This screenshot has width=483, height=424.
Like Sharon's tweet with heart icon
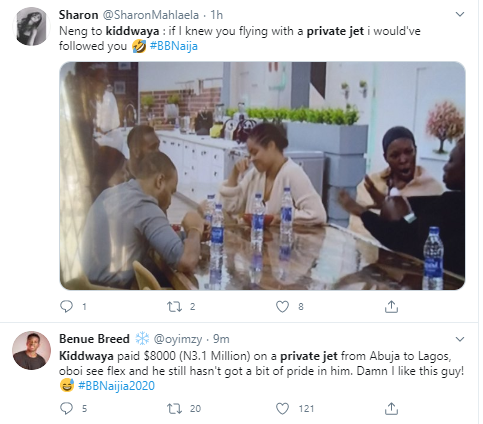282,306
